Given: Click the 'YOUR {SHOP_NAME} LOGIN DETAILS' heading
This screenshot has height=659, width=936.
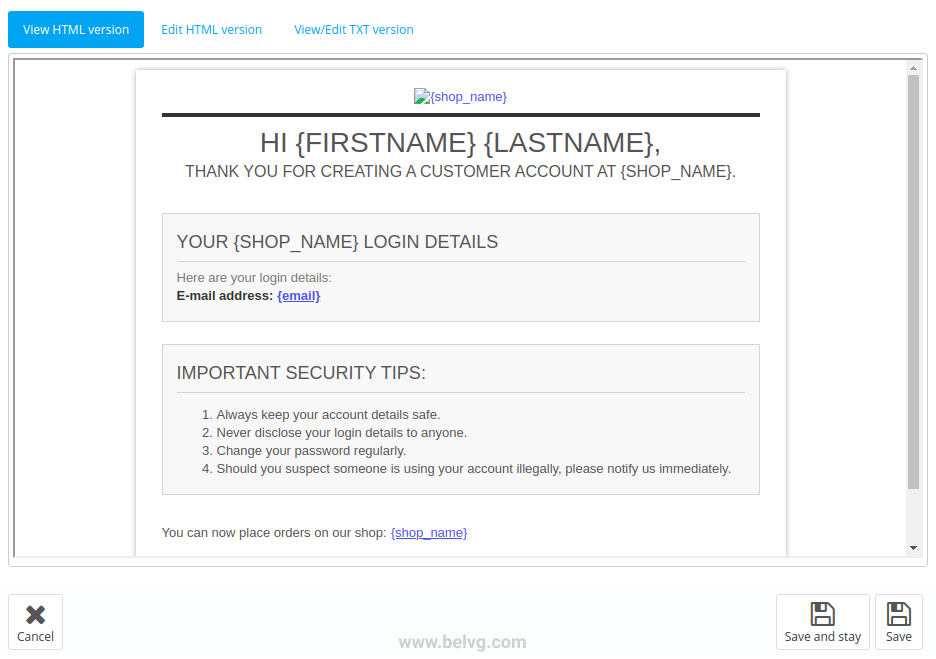Looking at the screenshot, I should pyautogui.click(x=337, y=242).
